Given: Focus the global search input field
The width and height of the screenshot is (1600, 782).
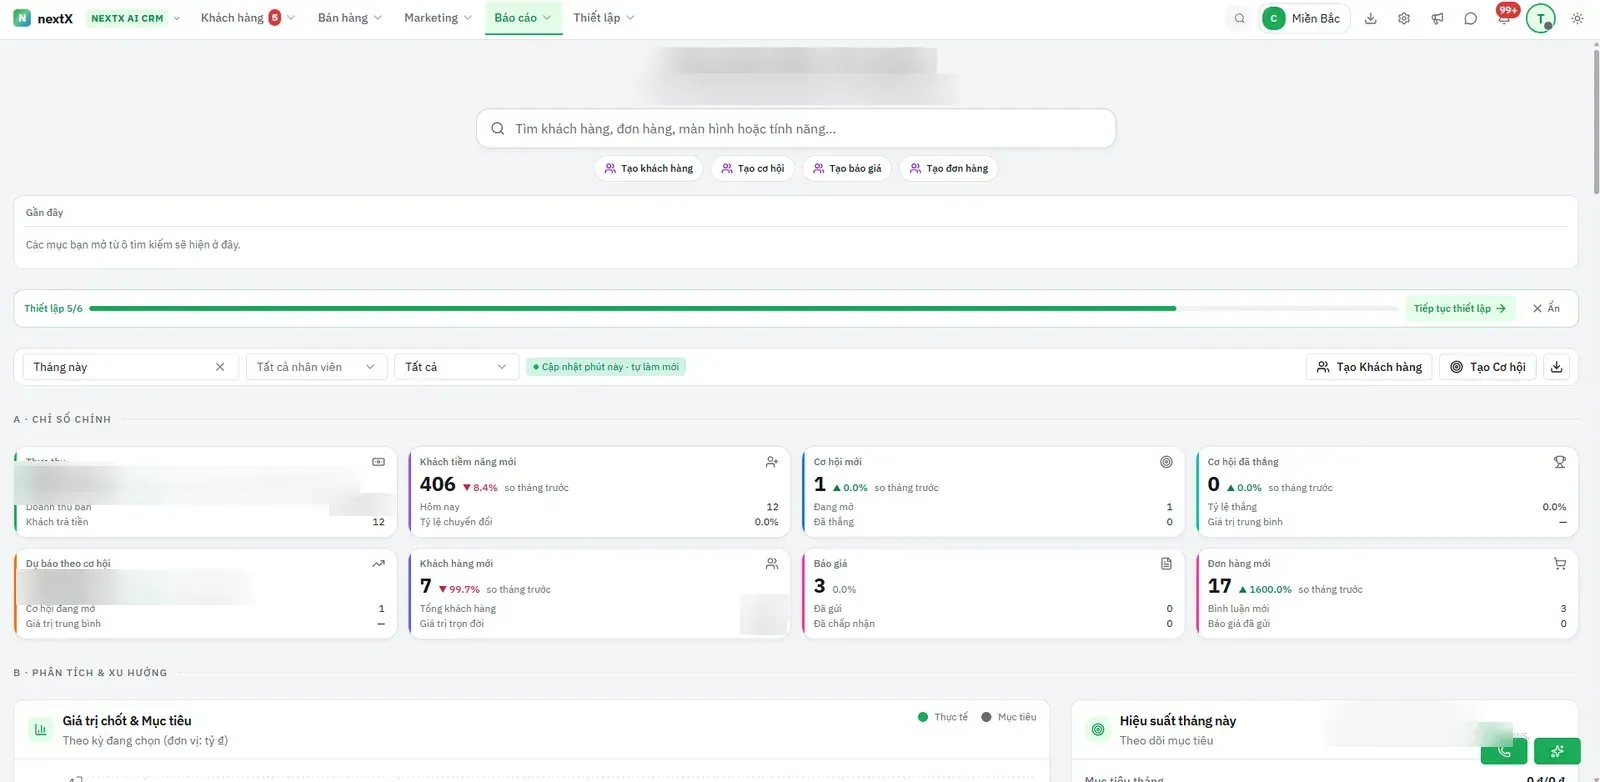Looking at the screenshot, I should point(796,129).
